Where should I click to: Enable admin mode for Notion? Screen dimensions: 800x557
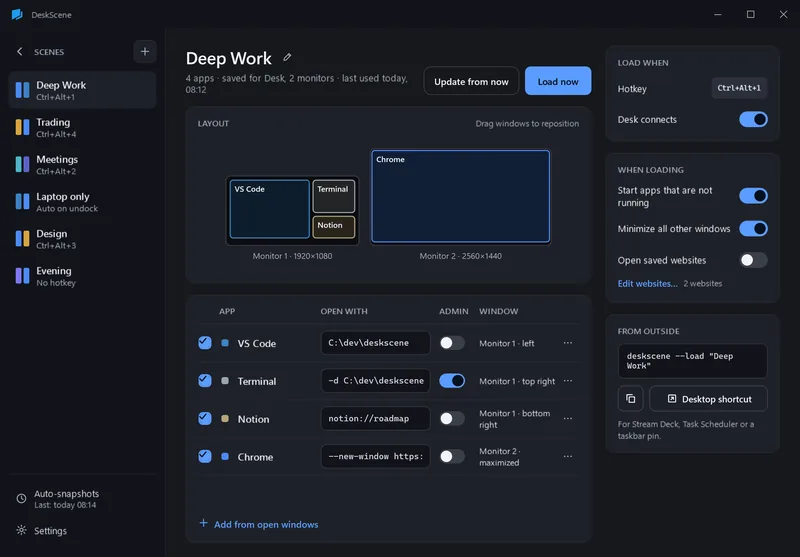(x=452, y=418)
